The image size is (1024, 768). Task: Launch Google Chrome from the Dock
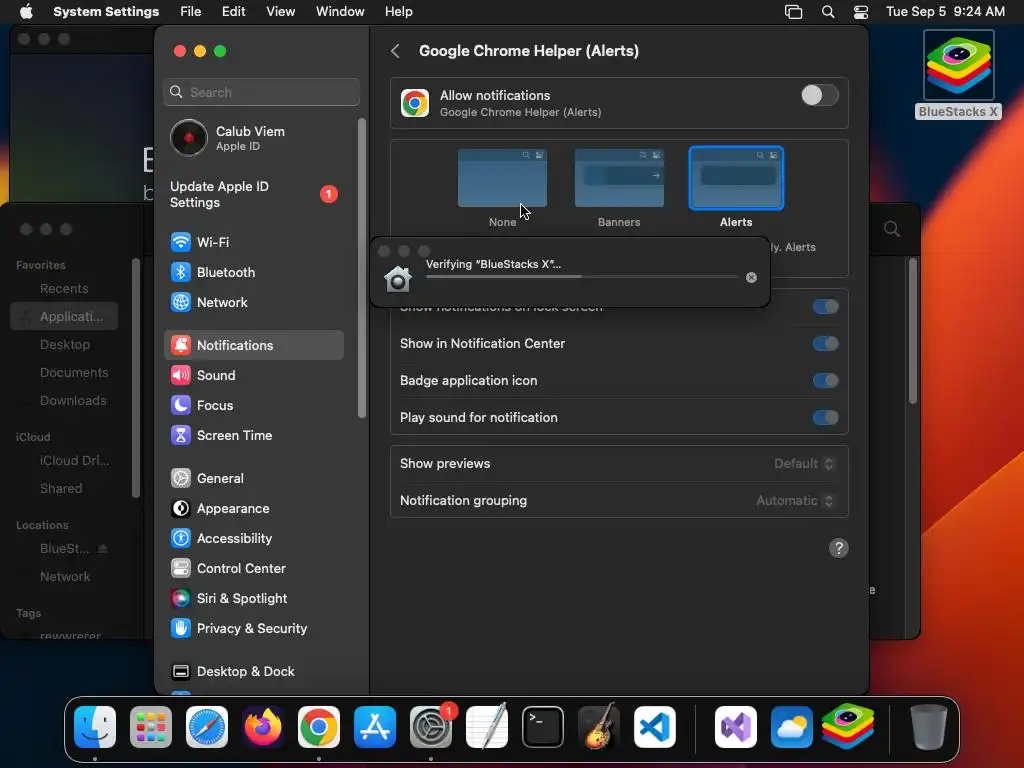point(319,727)
